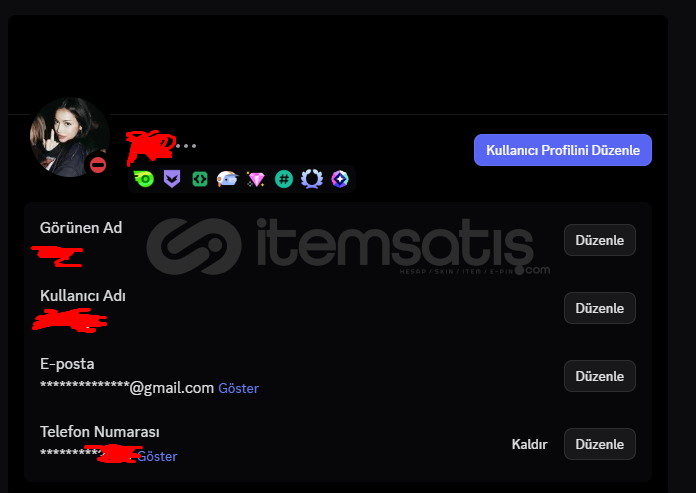696x493 pixels.
Task: Click the black profile banner area
Action: [x=338, y=64]
